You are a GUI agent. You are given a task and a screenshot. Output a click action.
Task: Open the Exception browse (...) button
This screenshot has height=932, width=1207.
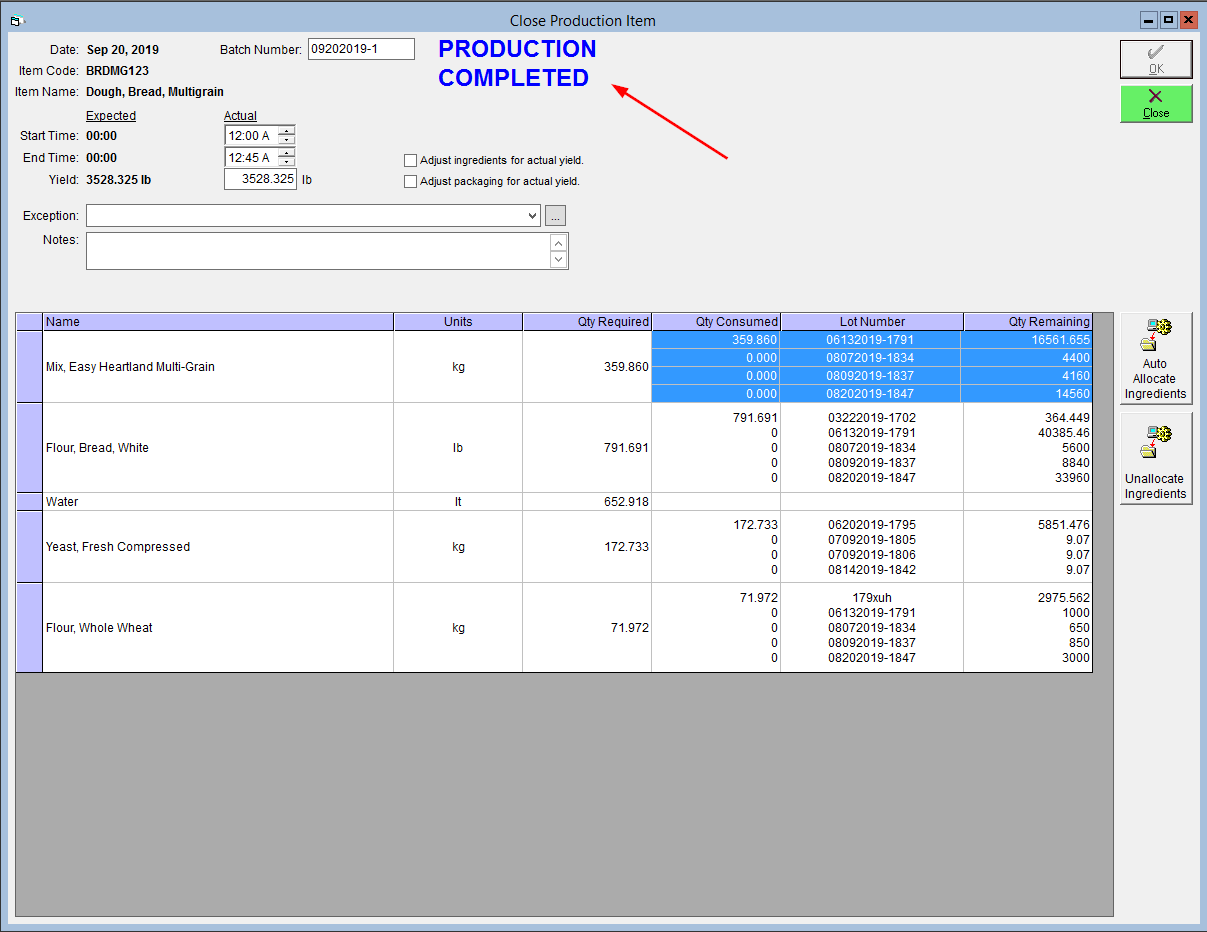[x=556, y=215]
